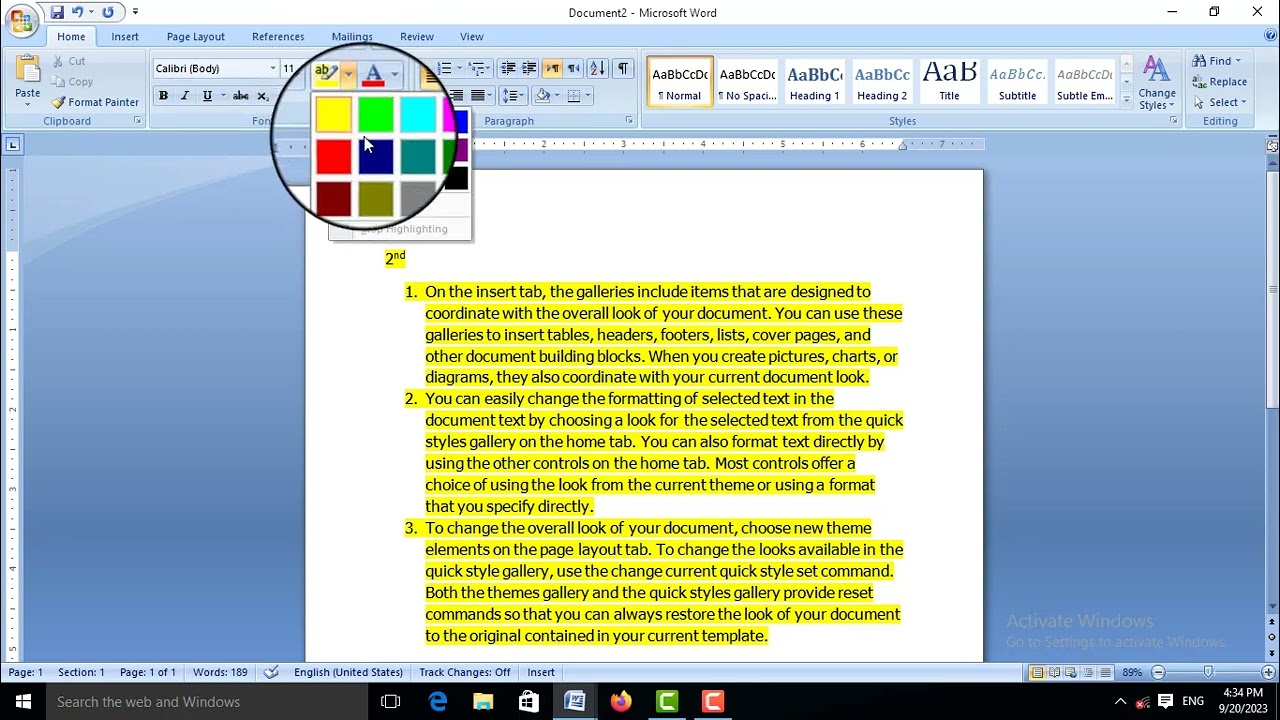Expand the borders dropdown arrow
This screenshot has height=720, width=1280.
click(x=586, y=95)
